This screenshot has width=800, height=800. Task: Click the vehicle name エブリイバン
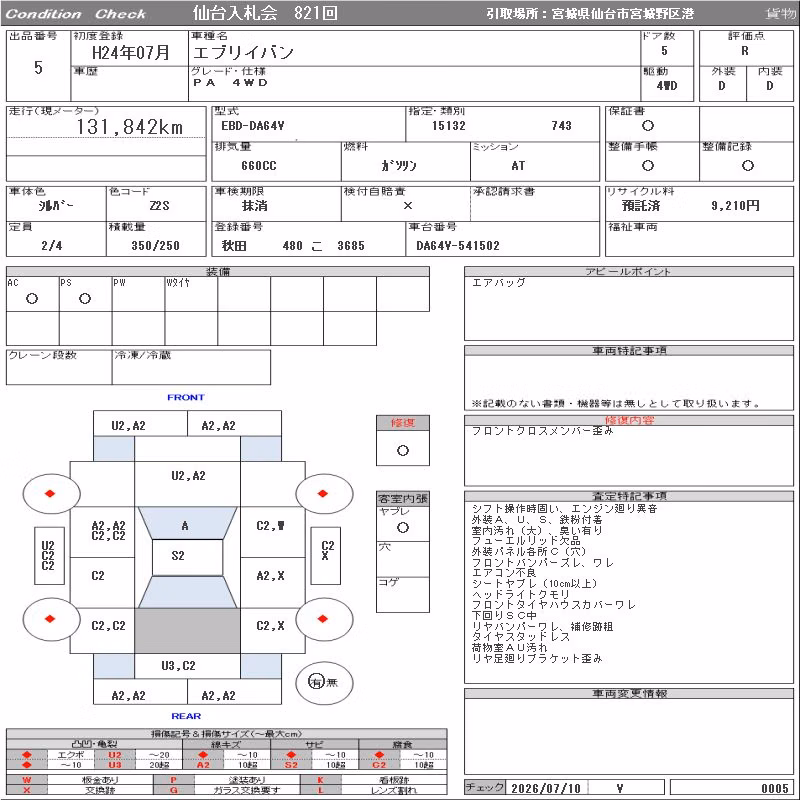[x=243, y=52]
